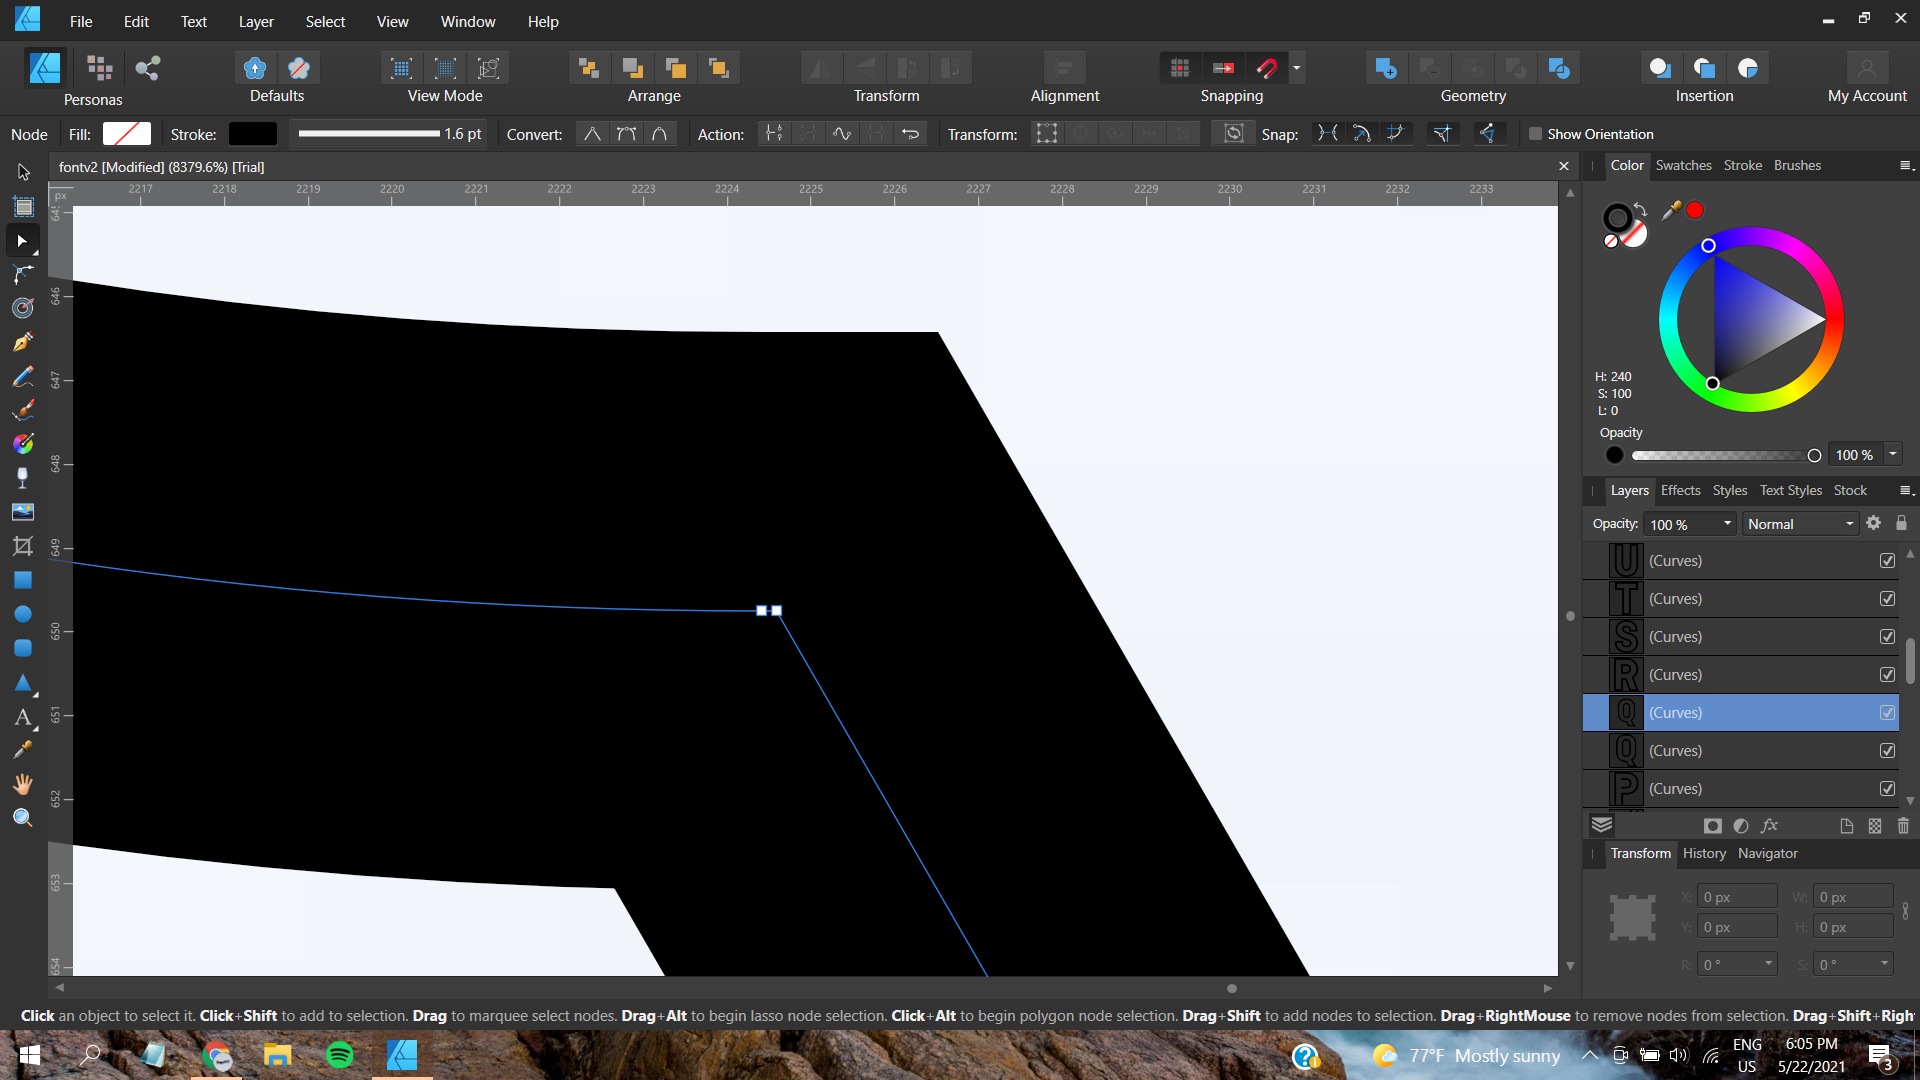Select the Zoom tool
Viewport: 1920px width, 1080px height.
[x=23, y=818]
